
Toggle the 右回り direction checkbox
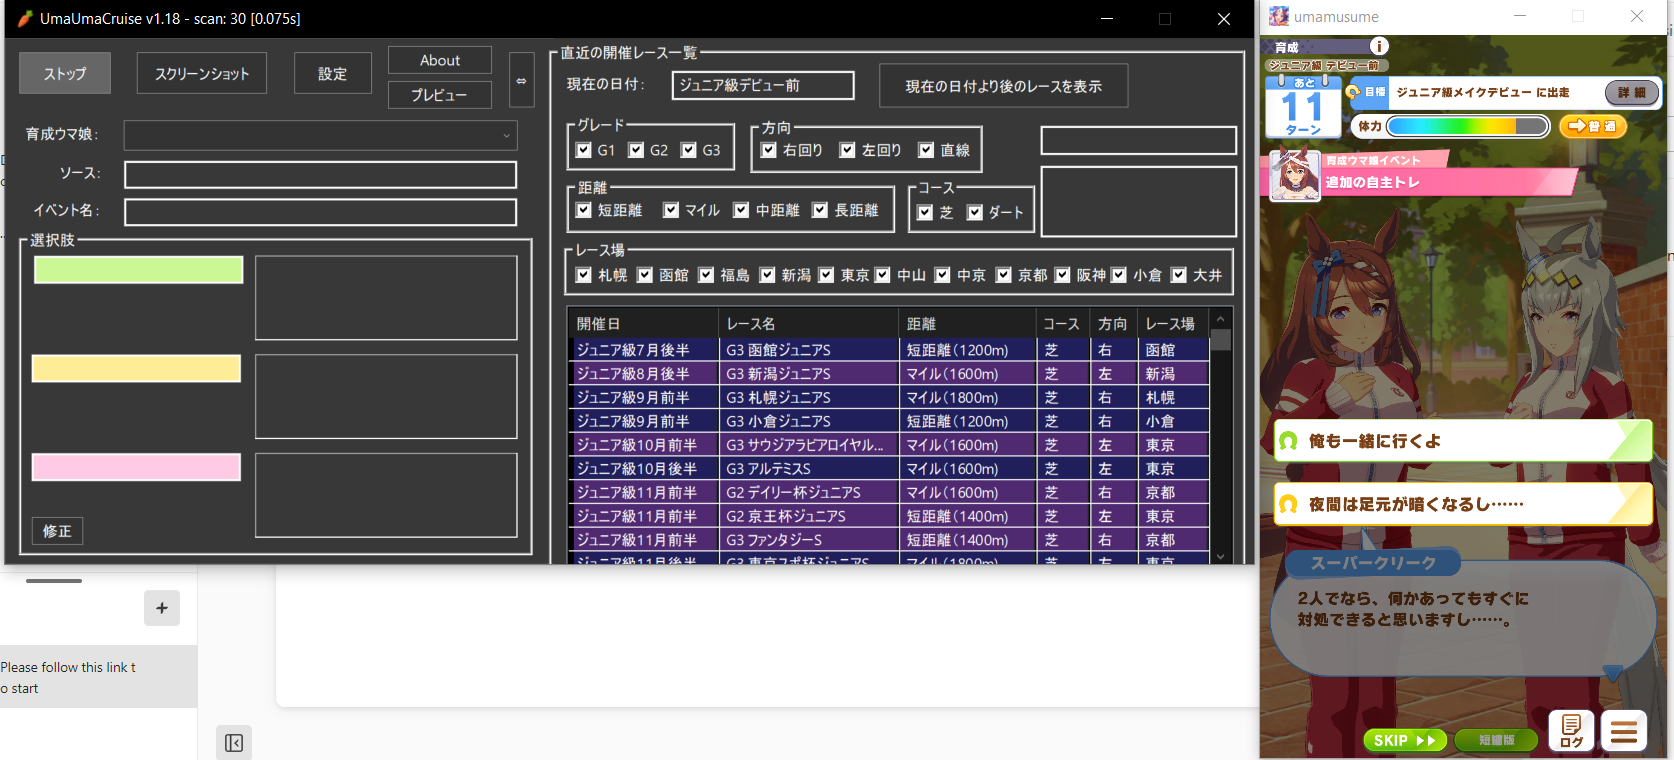coord(769,150)
